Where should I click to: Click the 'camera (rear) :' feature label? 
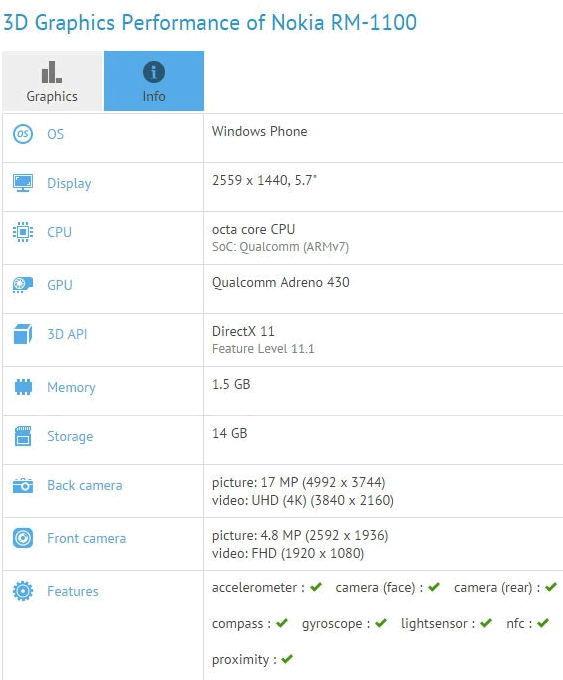click(x=497, y=588)
